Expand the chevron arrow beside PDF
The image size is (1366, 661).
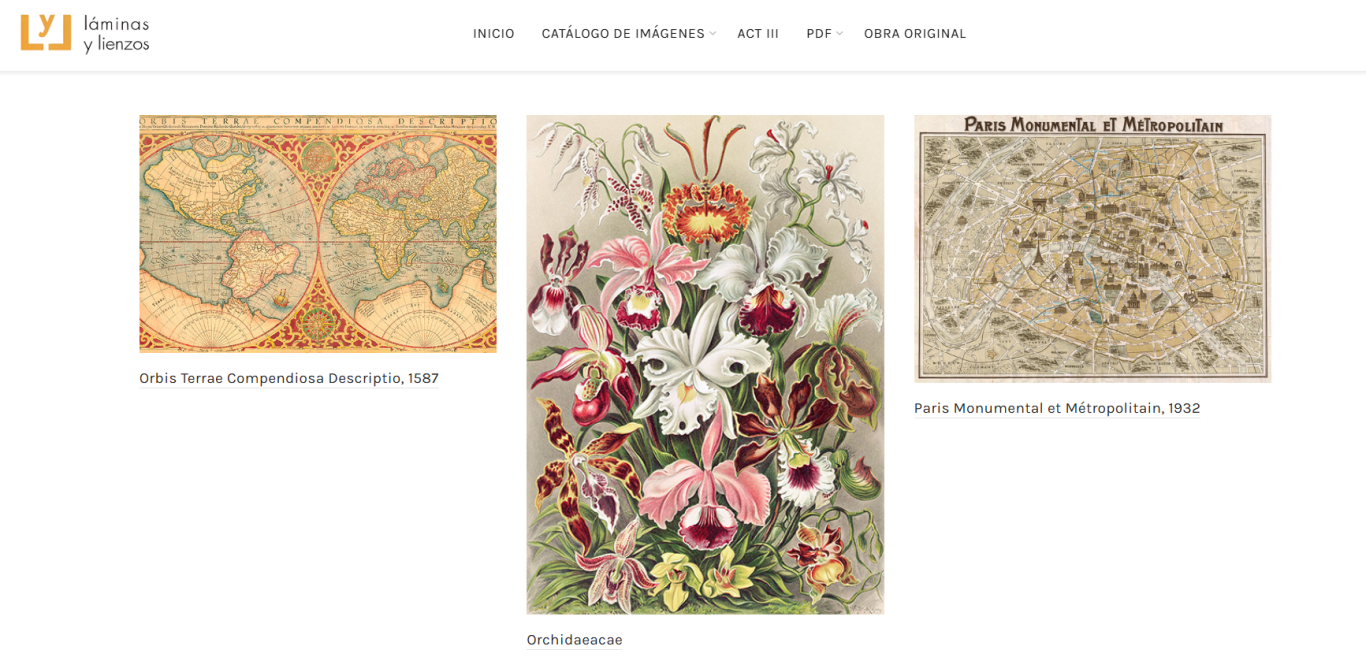840,34
